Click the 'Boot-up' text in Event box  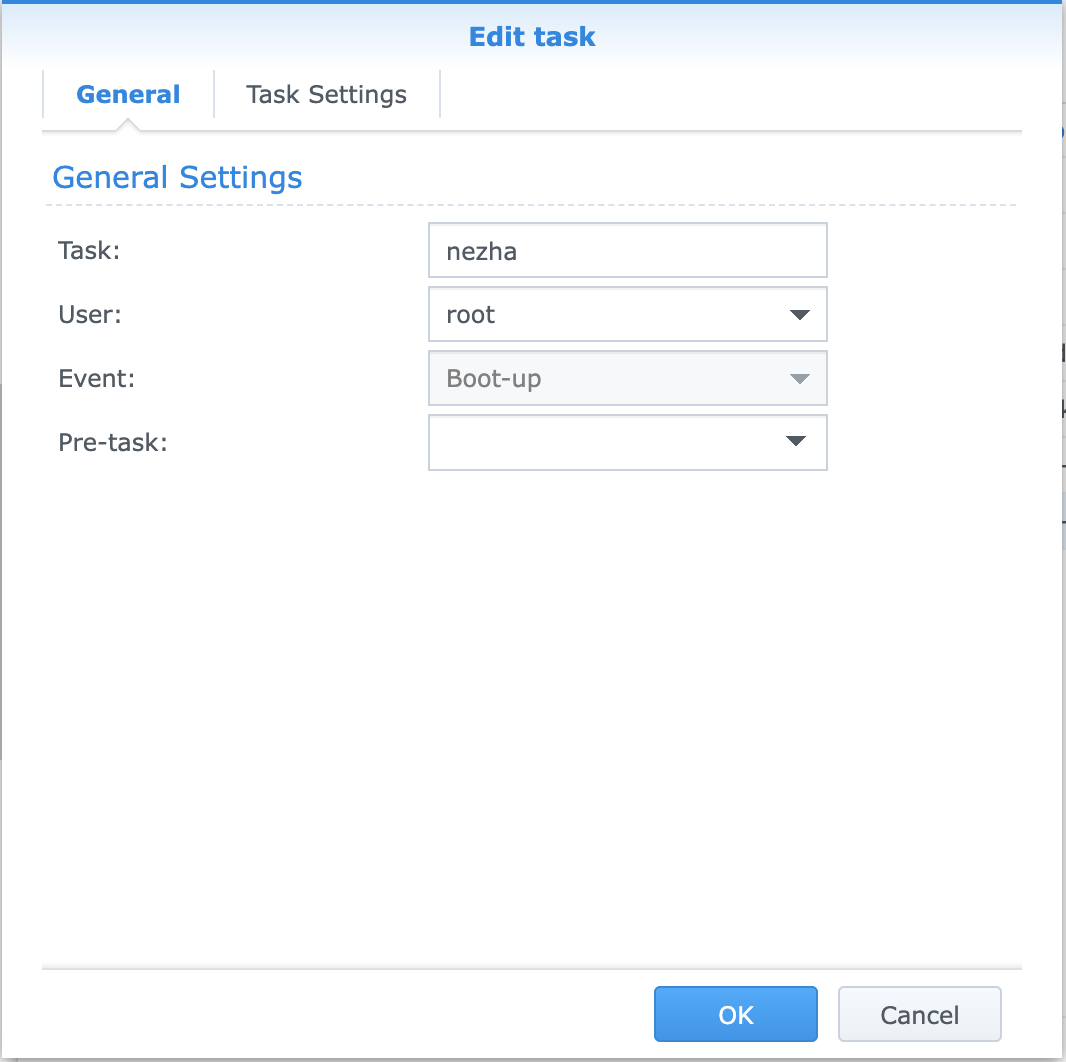coord(494,379)
